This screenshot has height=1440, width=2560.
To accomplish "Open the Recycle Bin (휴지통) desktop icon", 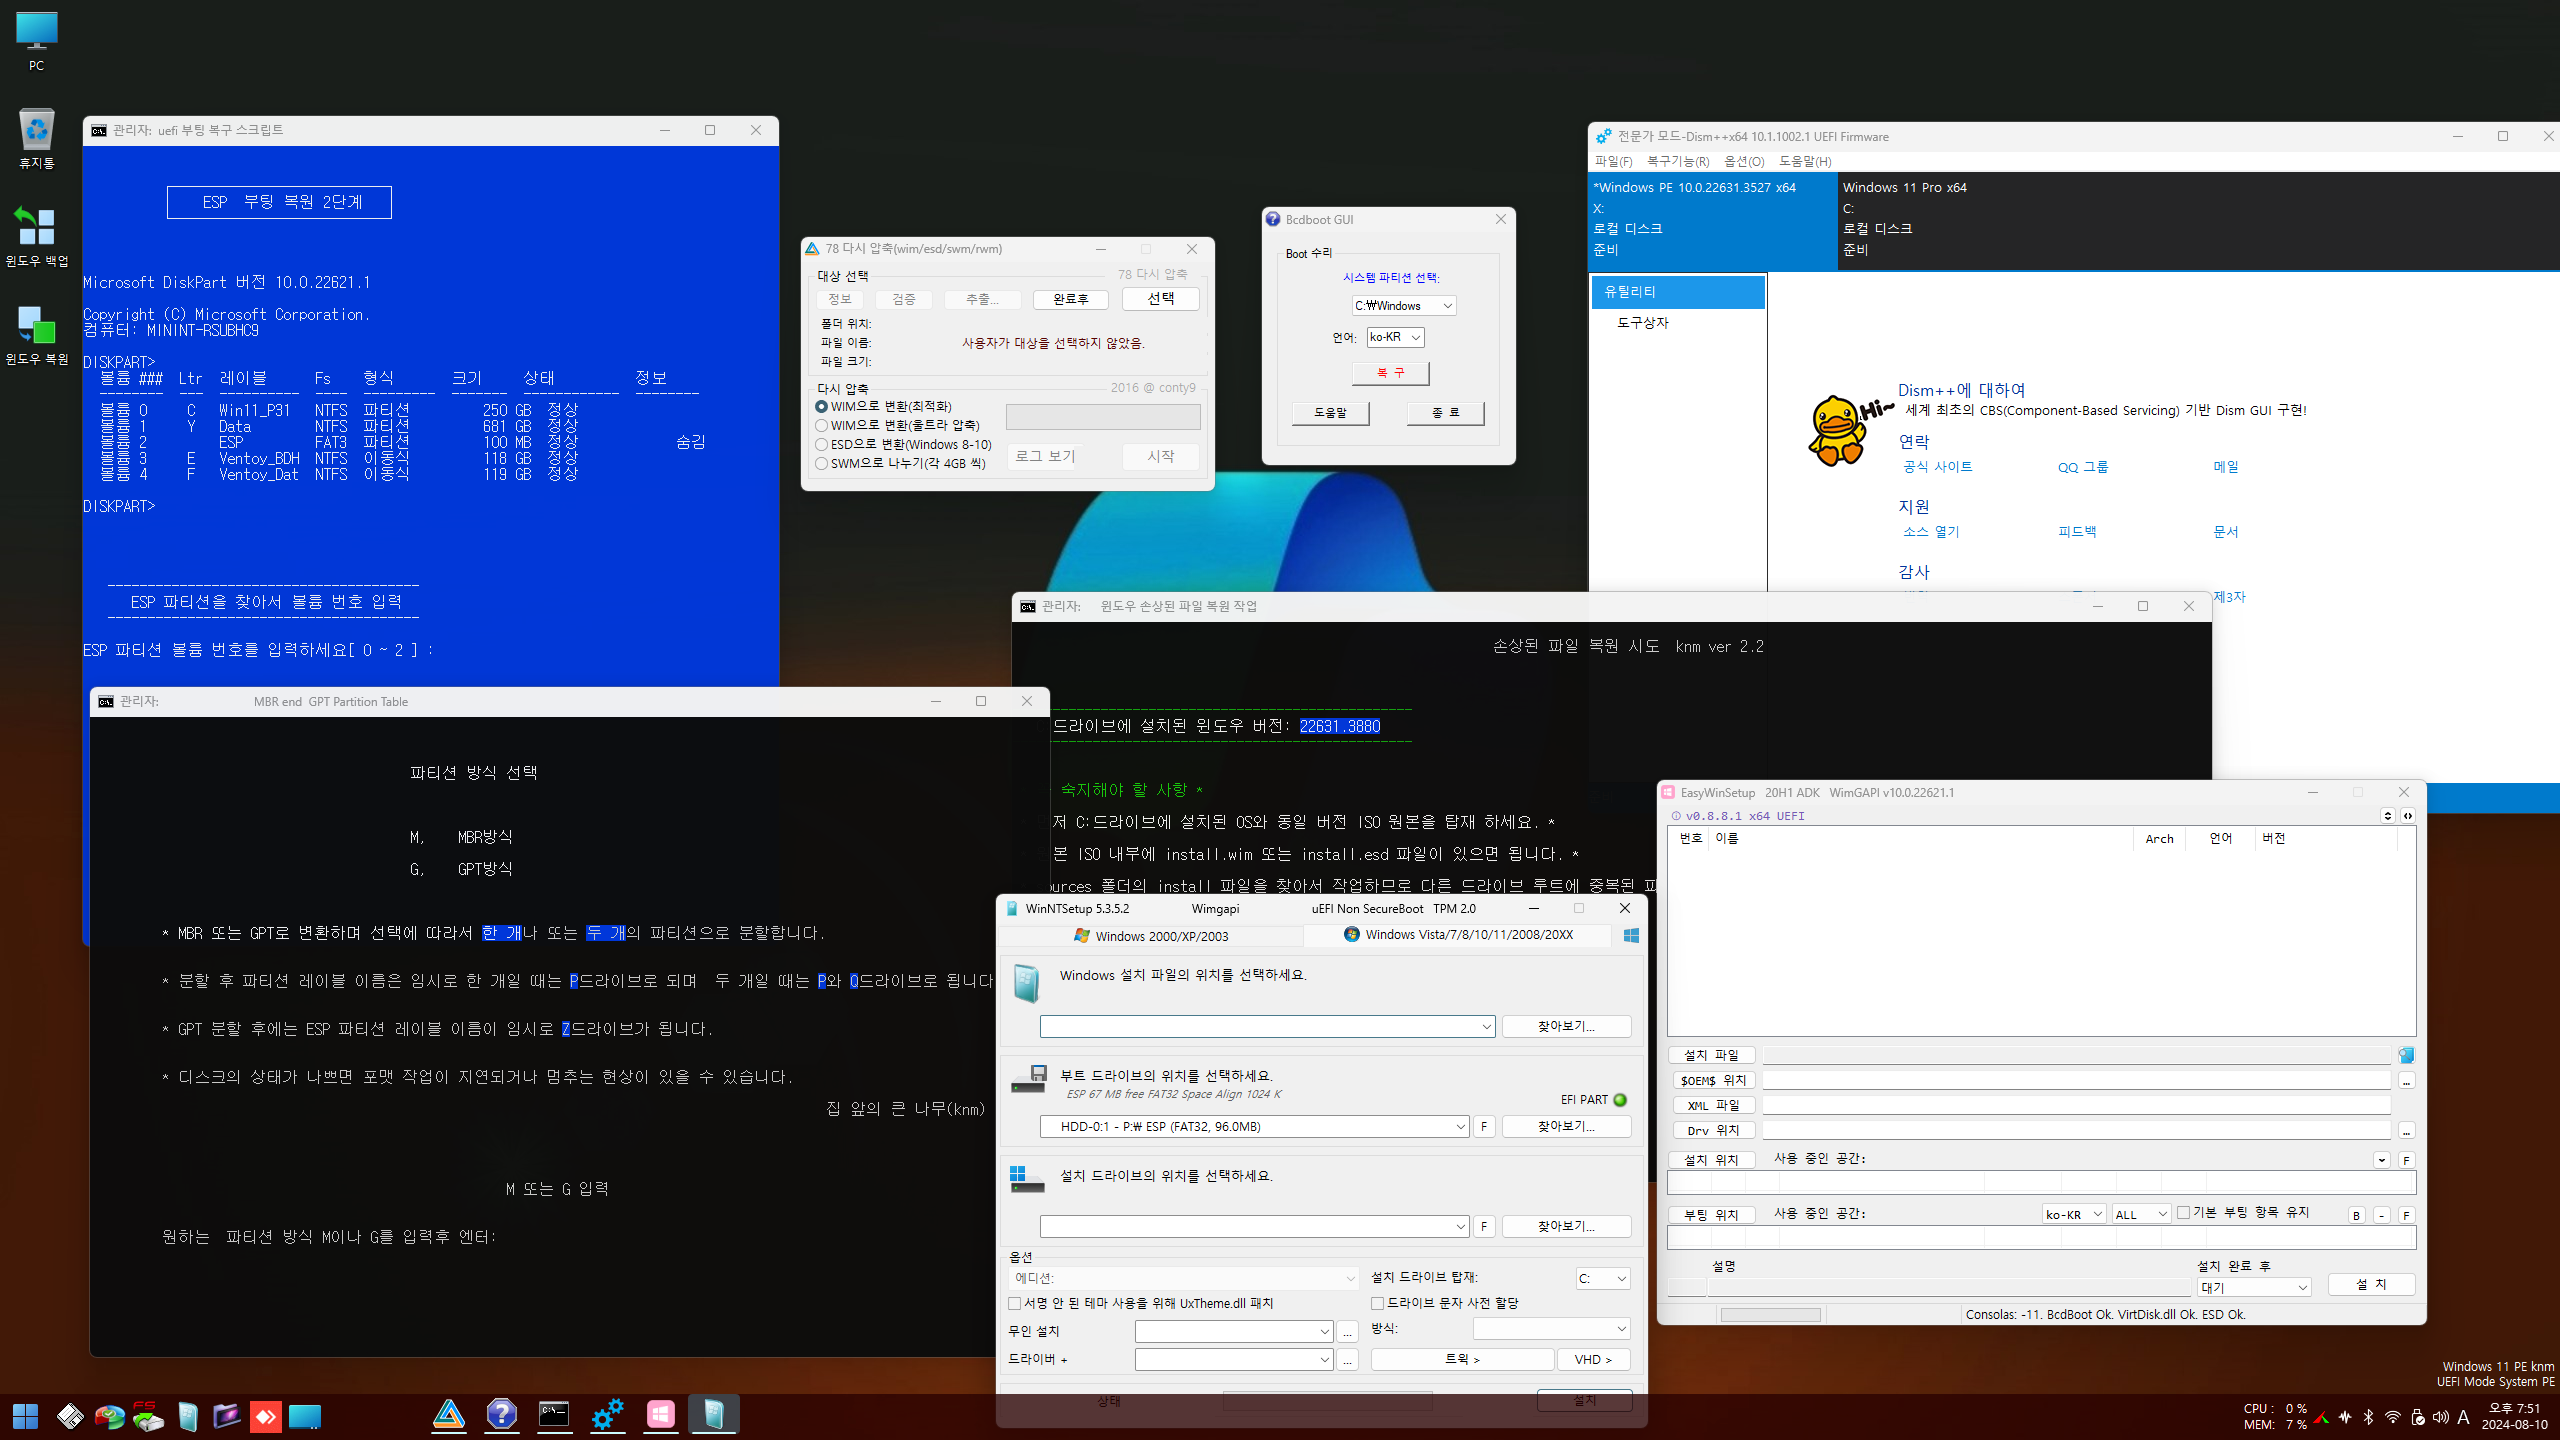I will 36,138.
